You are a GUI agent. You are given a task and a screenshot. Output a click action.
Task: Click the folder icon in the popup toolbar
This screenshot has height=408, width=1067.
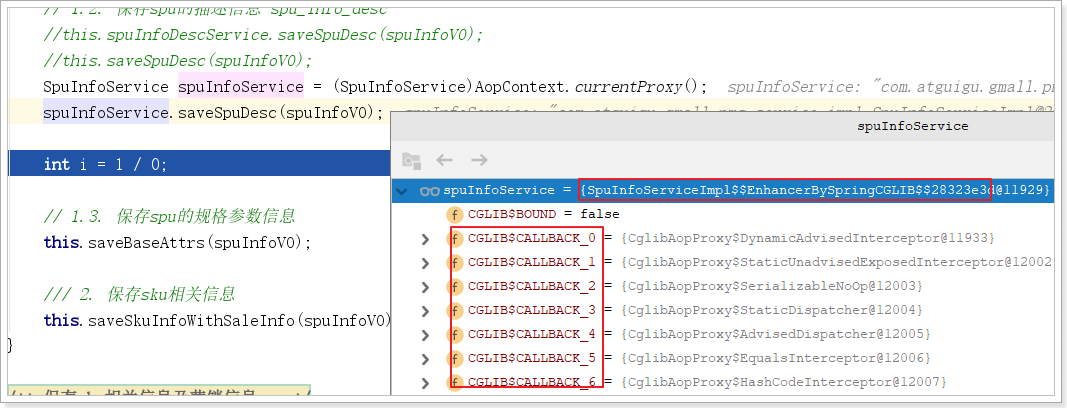[x=410, y=160]
